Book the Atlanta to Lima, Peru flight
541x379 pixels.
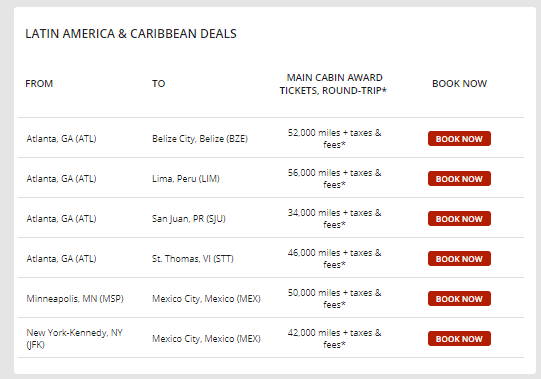(459, 179)
